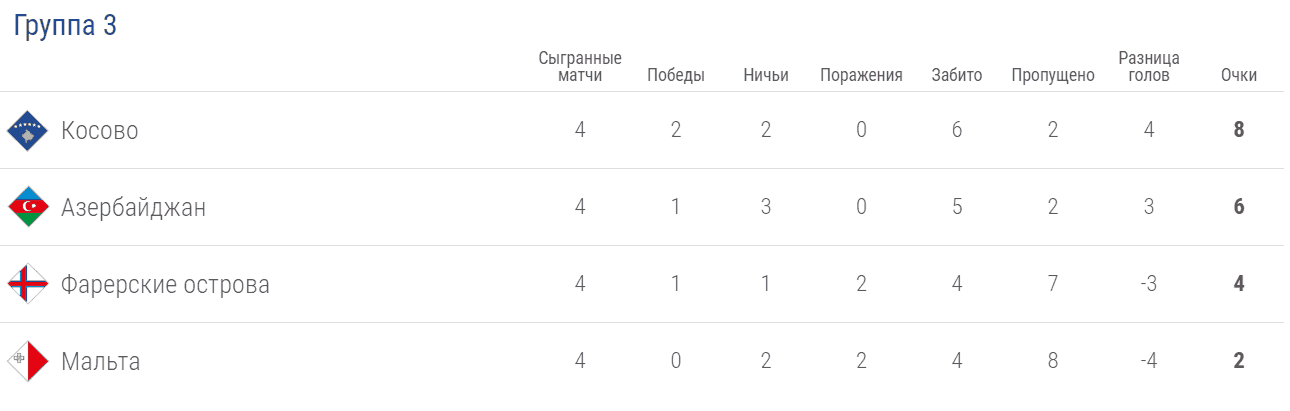The width and height of the screenshot is (1290, 411).
Task: Click the Malta flag icon
Action: (28, 362)
